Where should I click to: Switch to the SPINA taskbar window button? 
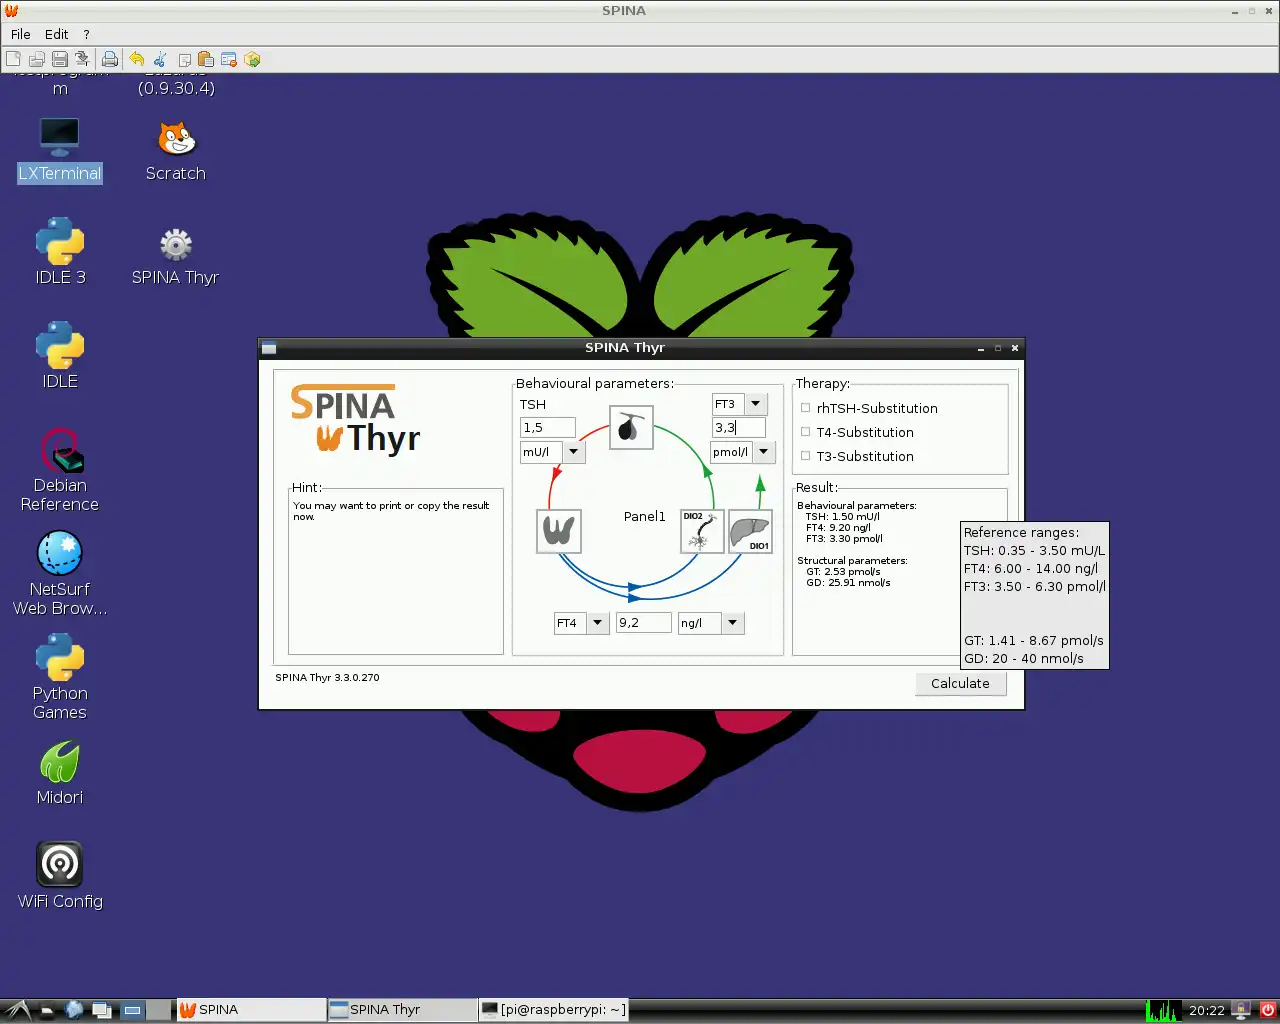(x=251, y=1010)
